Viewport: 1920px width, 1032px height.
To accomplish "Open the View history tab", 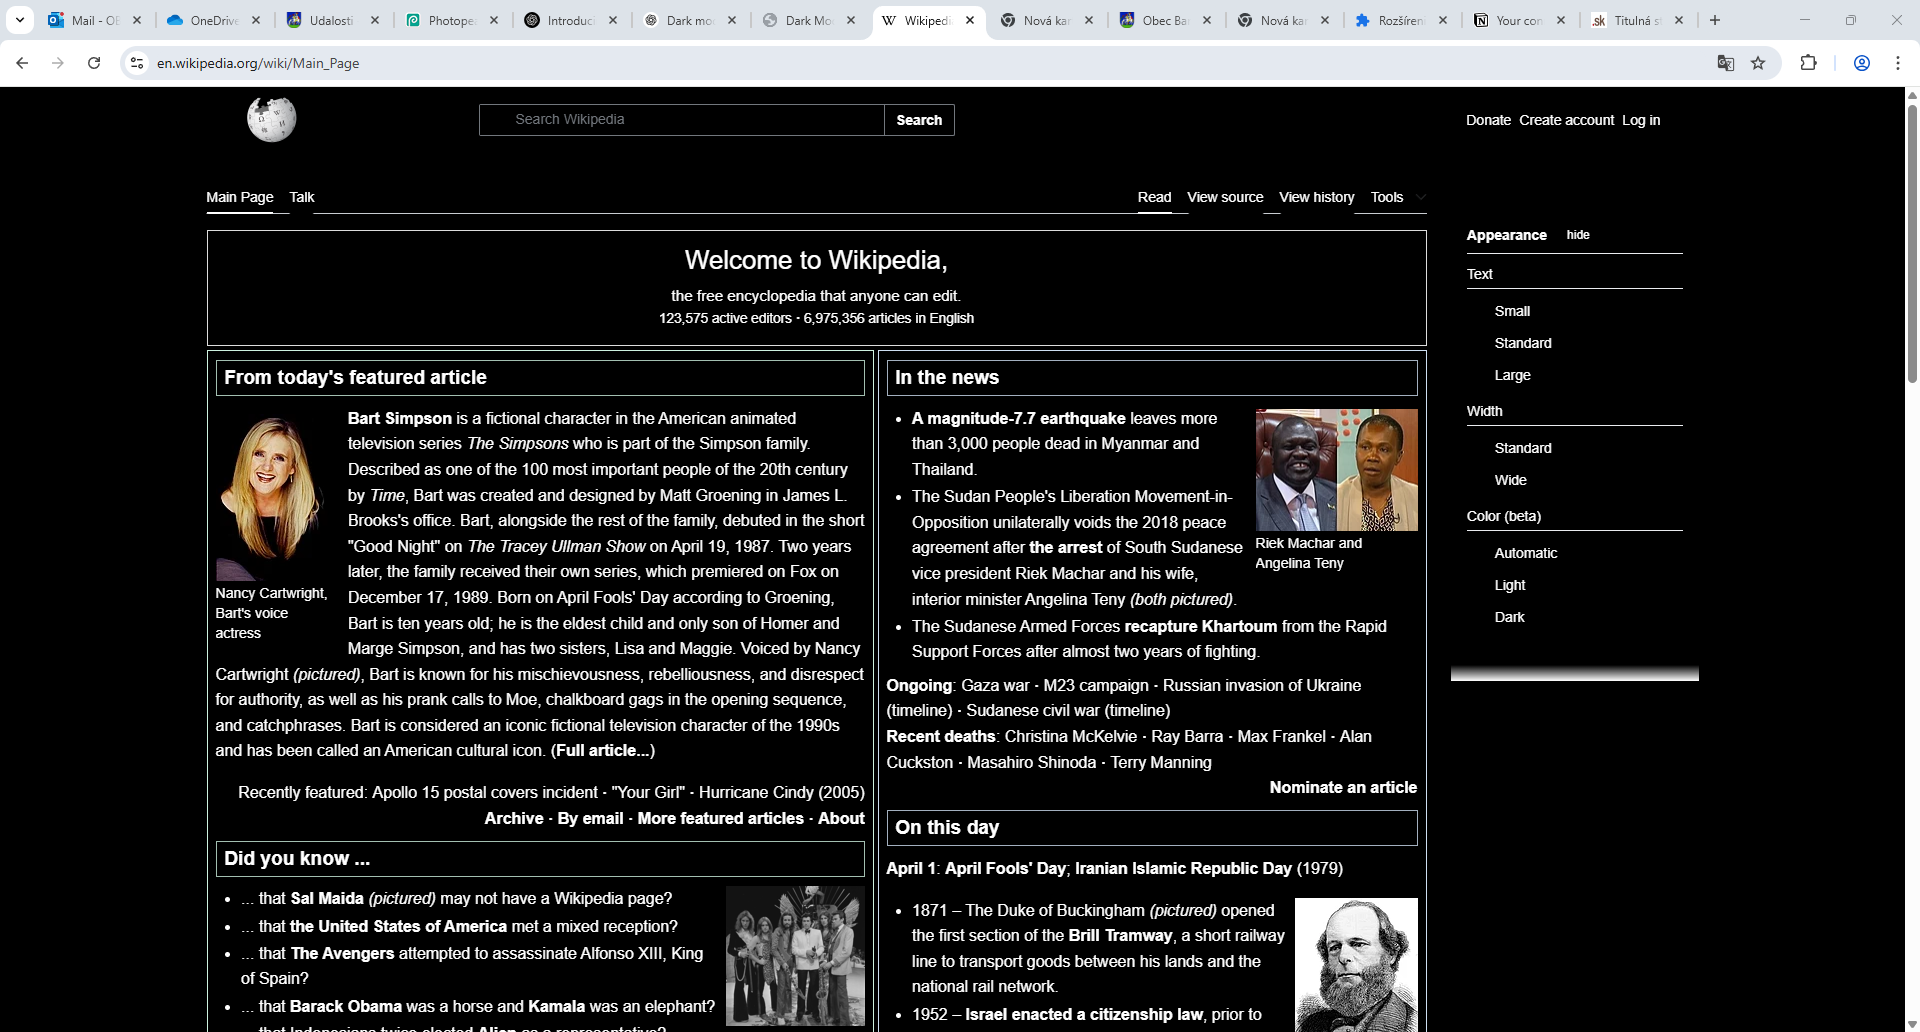I will (x=1317, y=197).
